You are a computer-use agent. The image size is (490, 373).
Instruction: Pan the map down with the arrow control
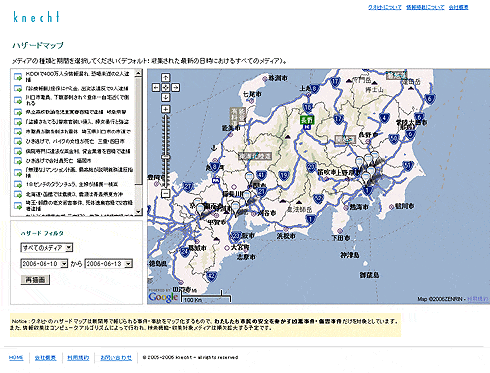coord(166,97)
